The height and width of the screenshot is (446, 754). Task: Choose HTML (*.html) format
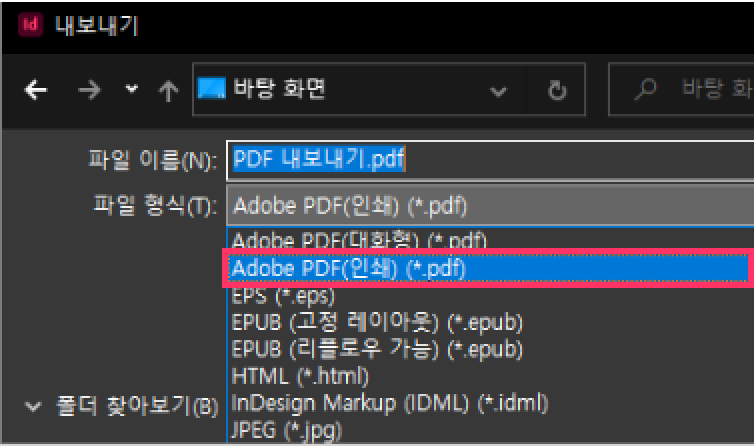[490, 377]
